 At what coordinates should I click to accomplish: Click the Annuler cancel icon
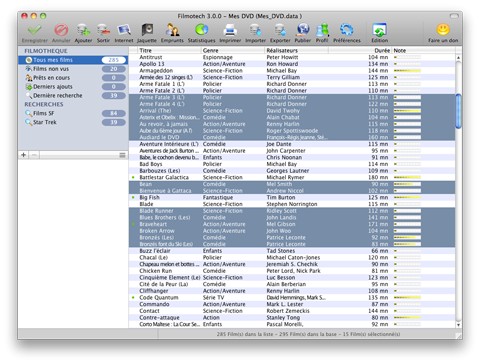[61, 30]
